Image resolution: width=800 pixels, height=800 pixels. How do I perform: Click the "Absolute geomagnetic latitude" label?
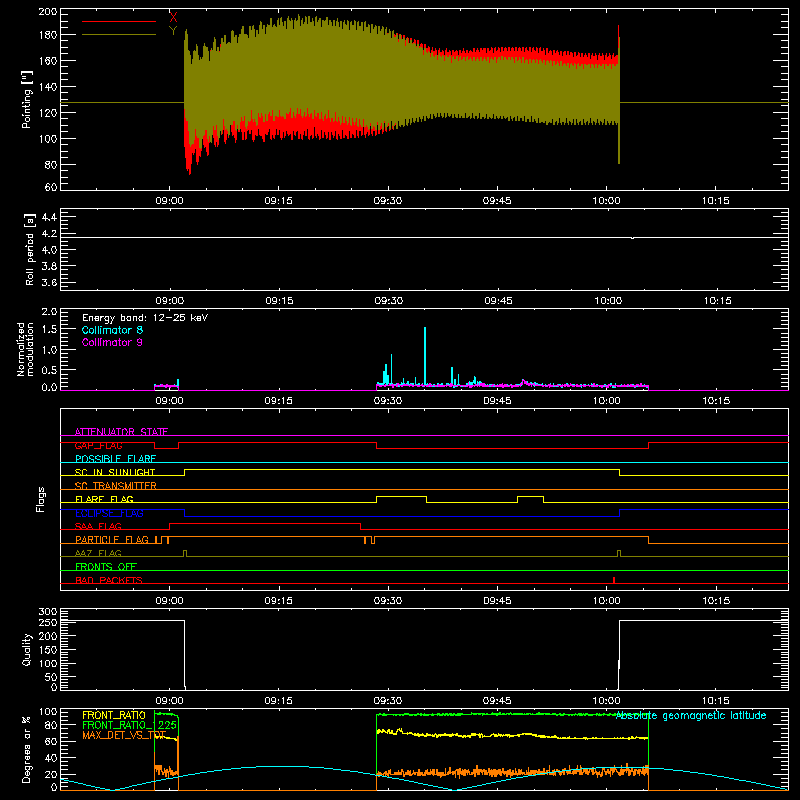tap(691, 715)
